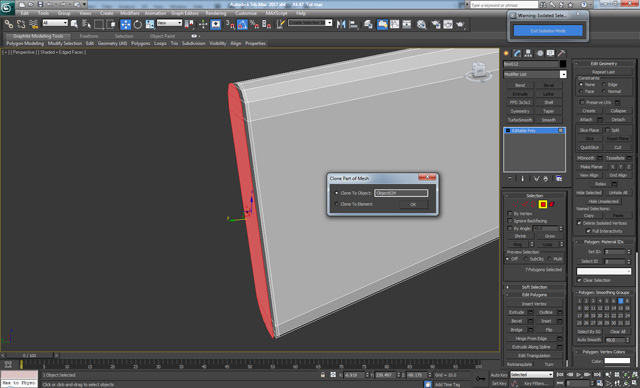Open the Create command panel tab

[507, 53]
